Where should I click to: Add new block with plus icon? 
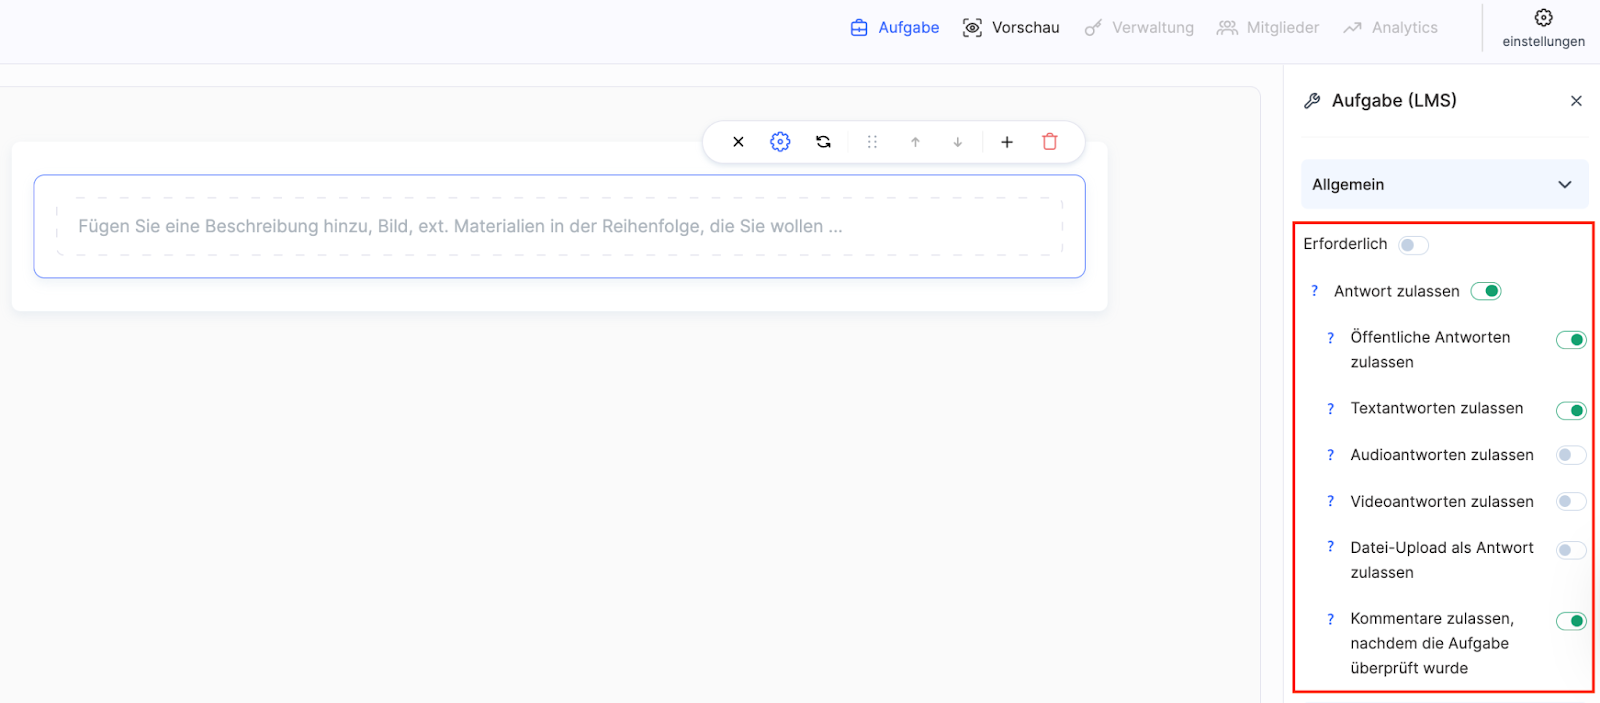pyautogui.click(x=1007, y=142)
